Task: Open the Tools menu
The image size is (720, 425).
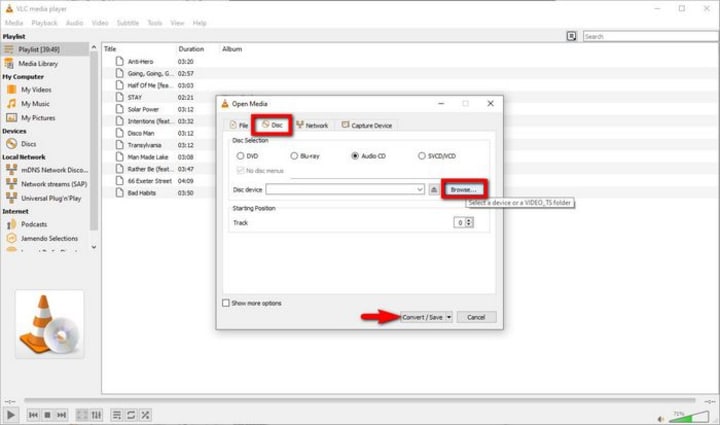Action: click(x=155, y=22)
